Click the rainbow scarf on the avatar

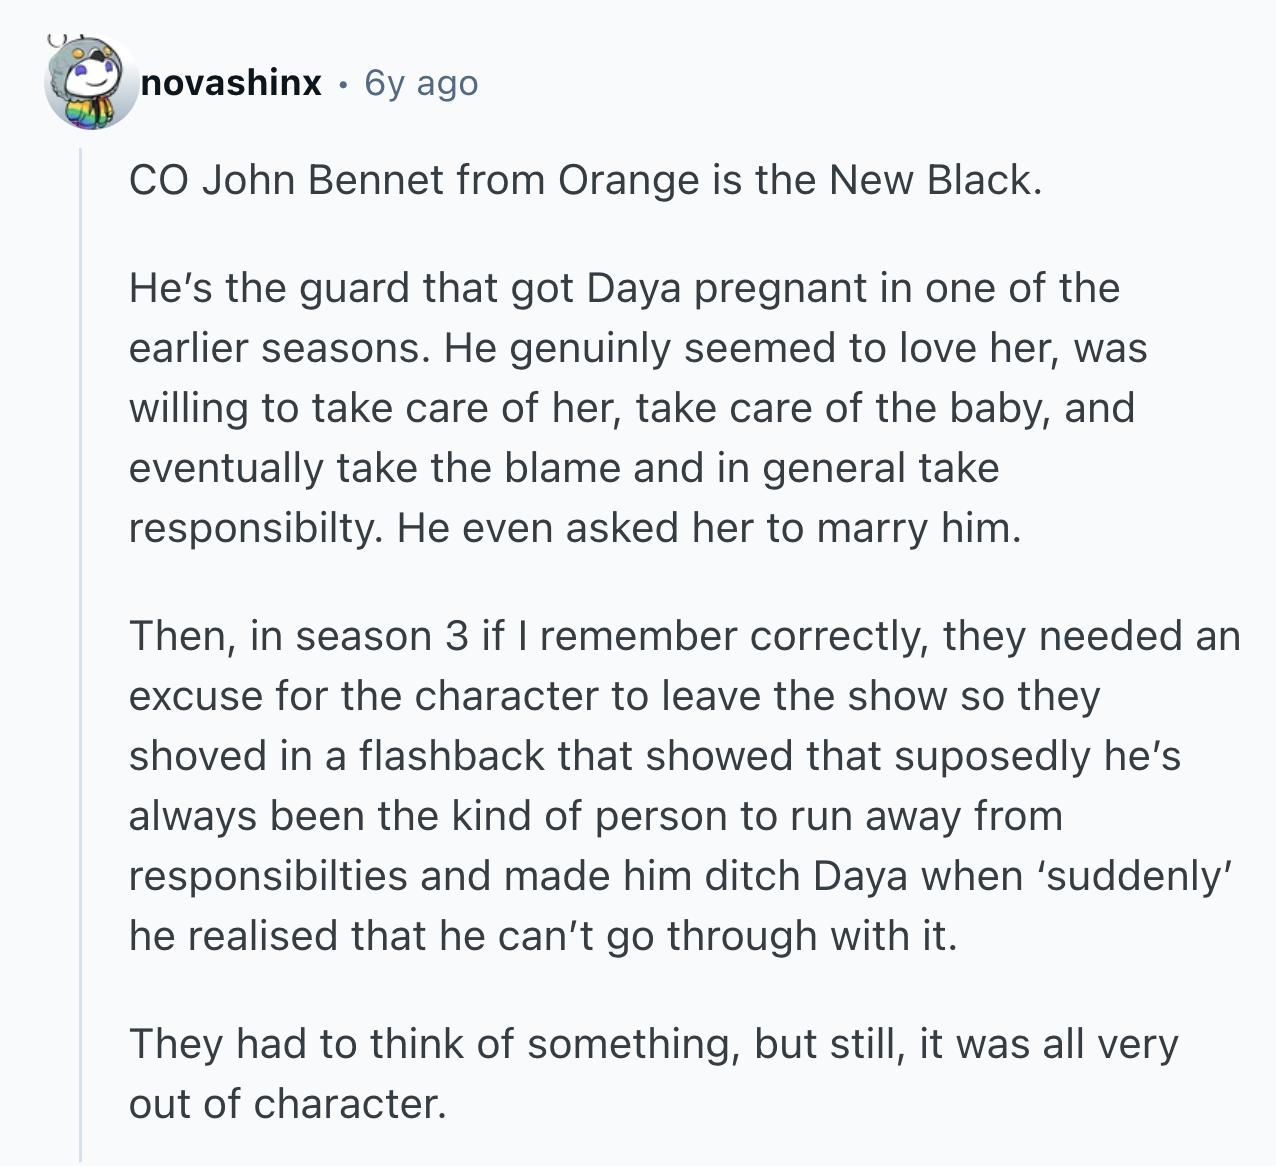[92, 112]
